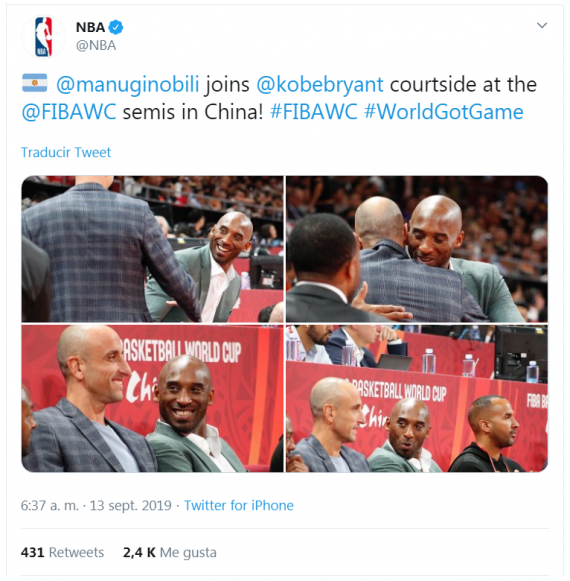The image size is (570, 581).
Task: Click the Argentina flag emoji
Action: coord(35,83)
